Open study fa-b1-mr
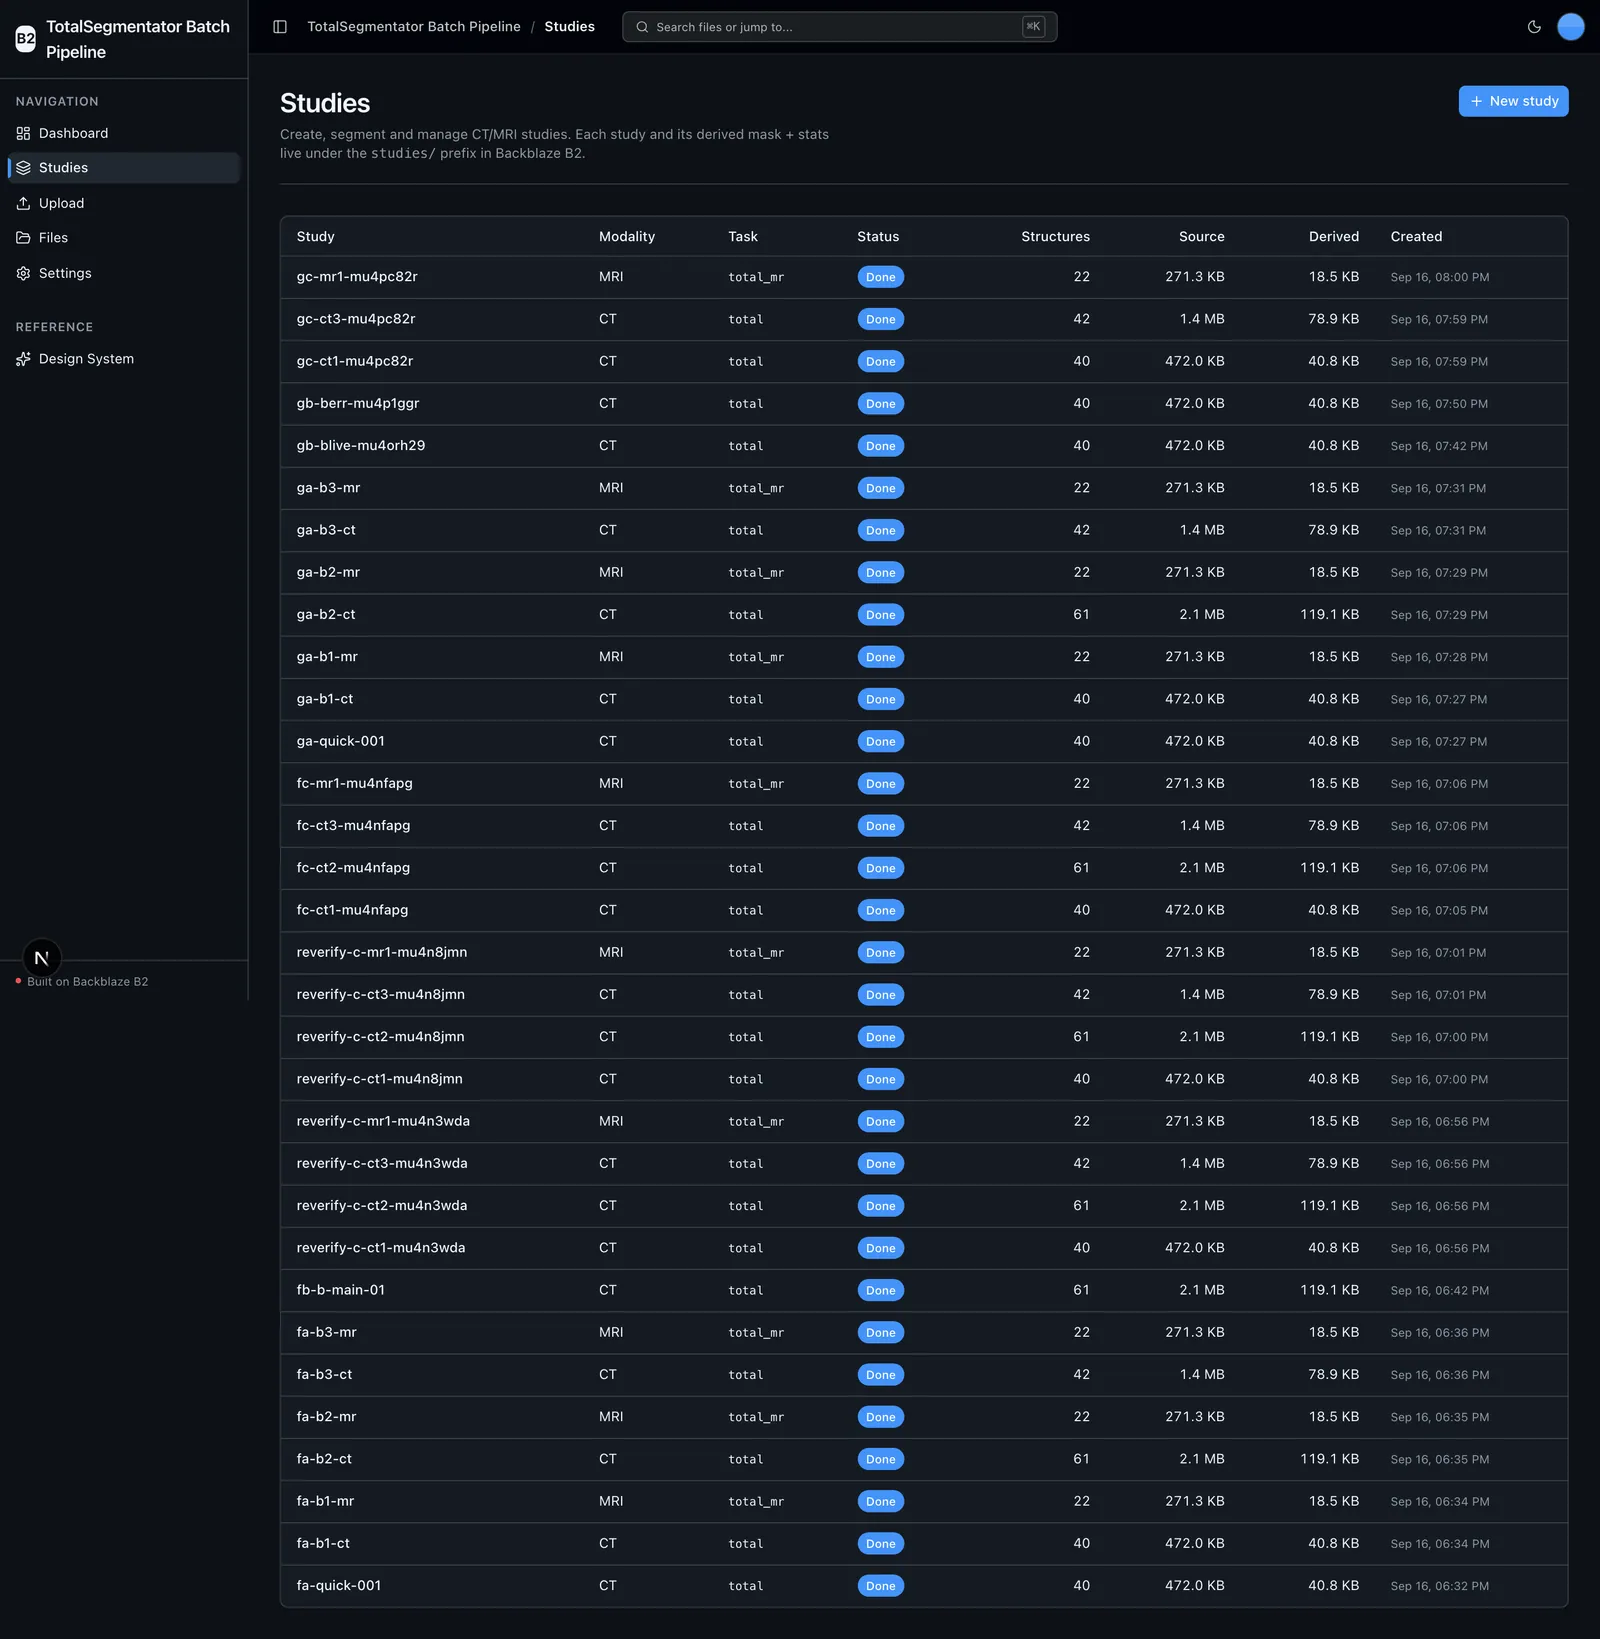Viewport: 1600px width, 1639px height. pyautogui.click(x=326, y=1502)
